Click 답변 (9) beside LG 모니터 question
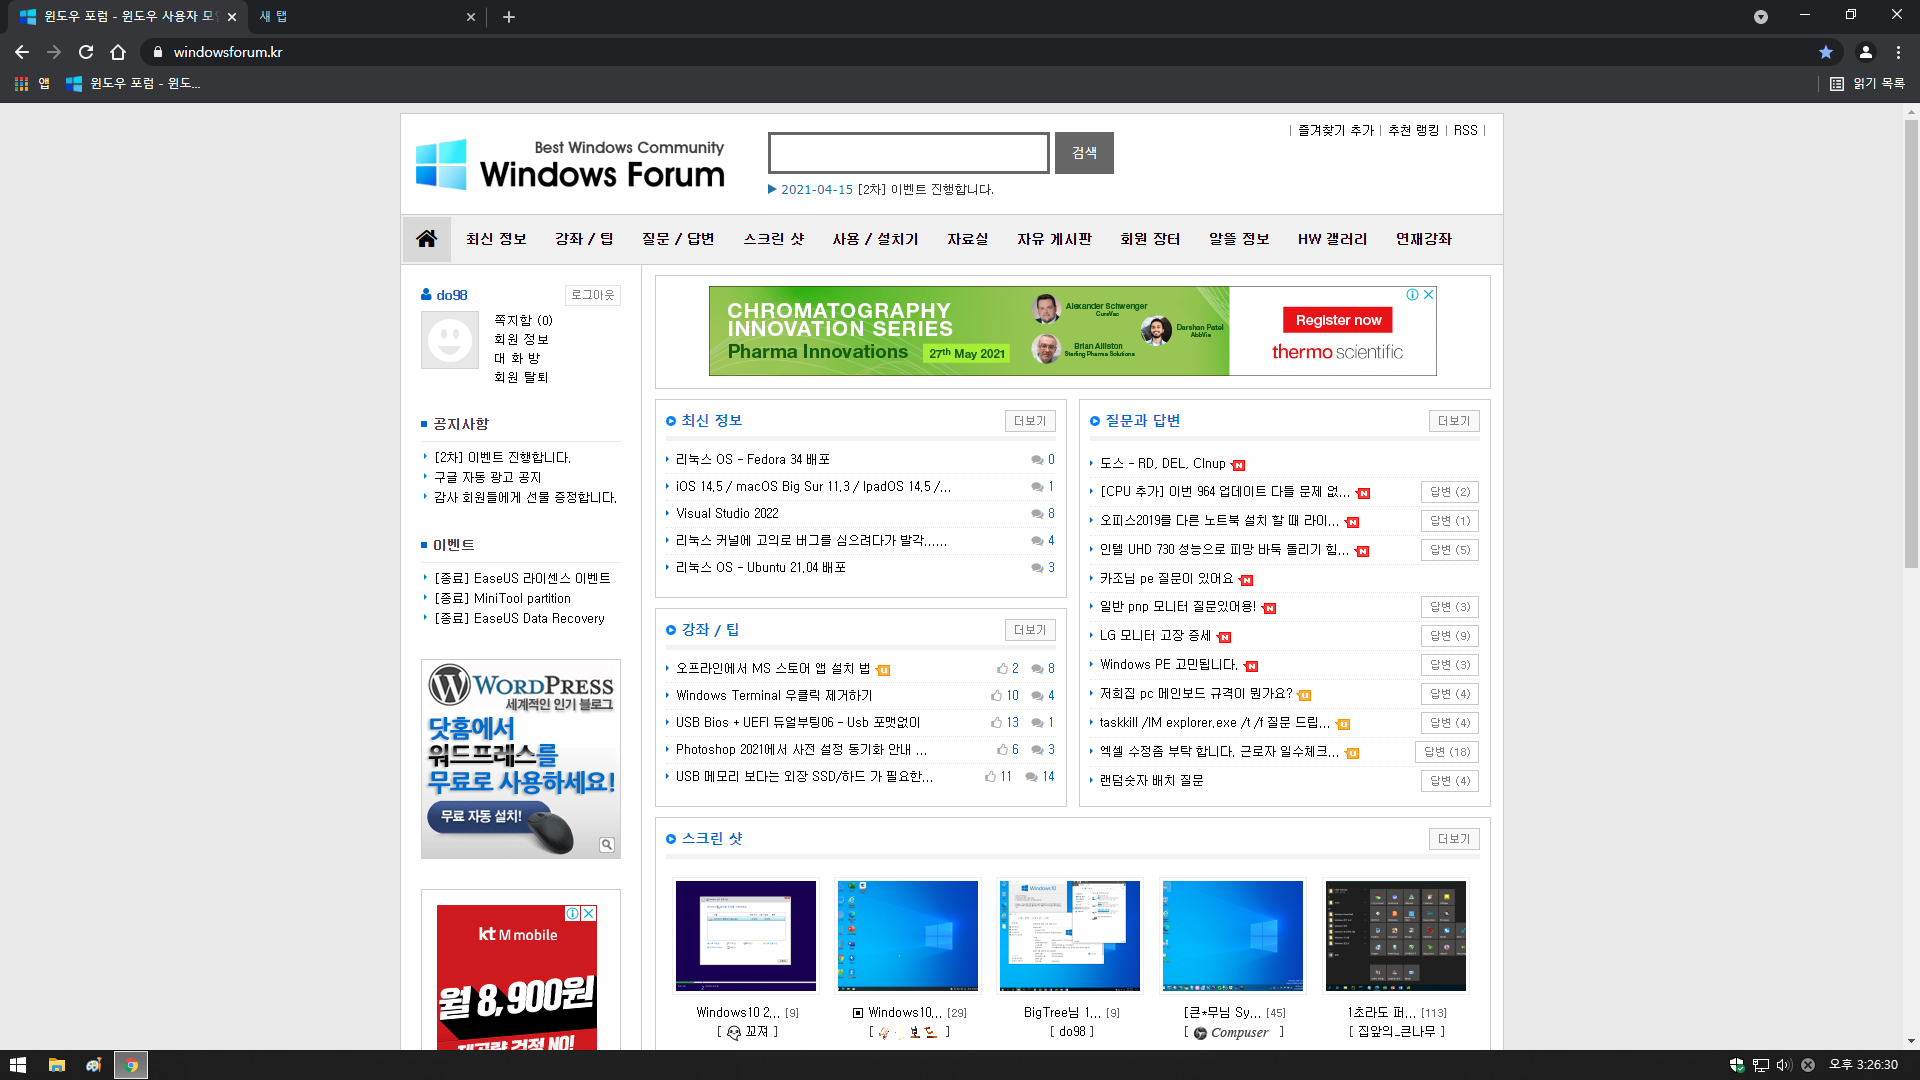The image size is (1920, 1080). 1450,636
